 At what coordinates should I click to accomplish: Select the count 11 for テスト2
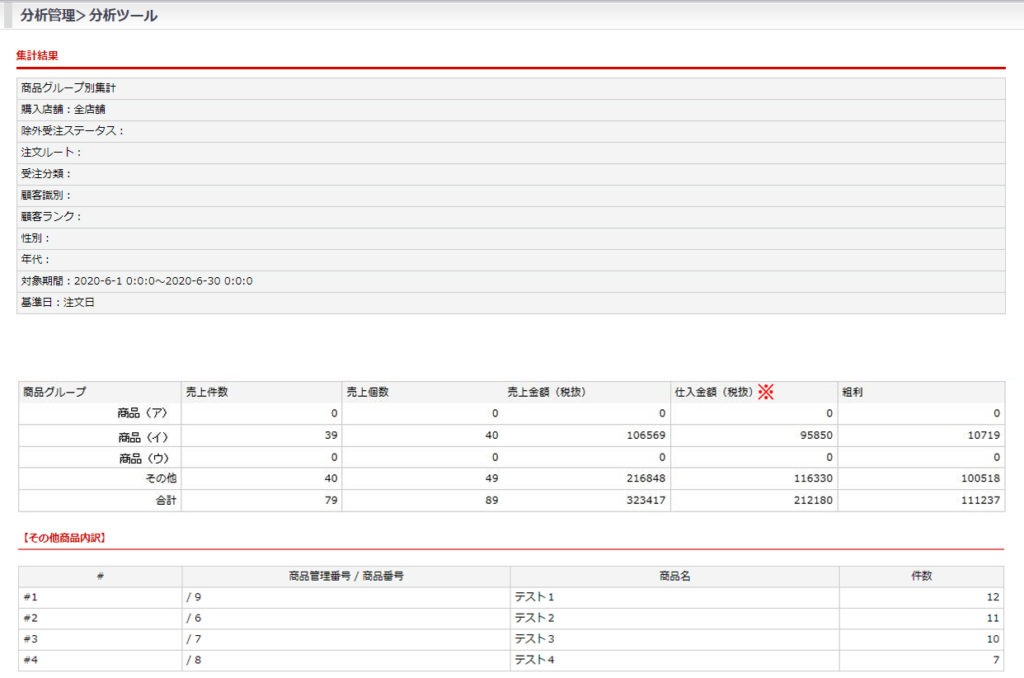(993, 618)
